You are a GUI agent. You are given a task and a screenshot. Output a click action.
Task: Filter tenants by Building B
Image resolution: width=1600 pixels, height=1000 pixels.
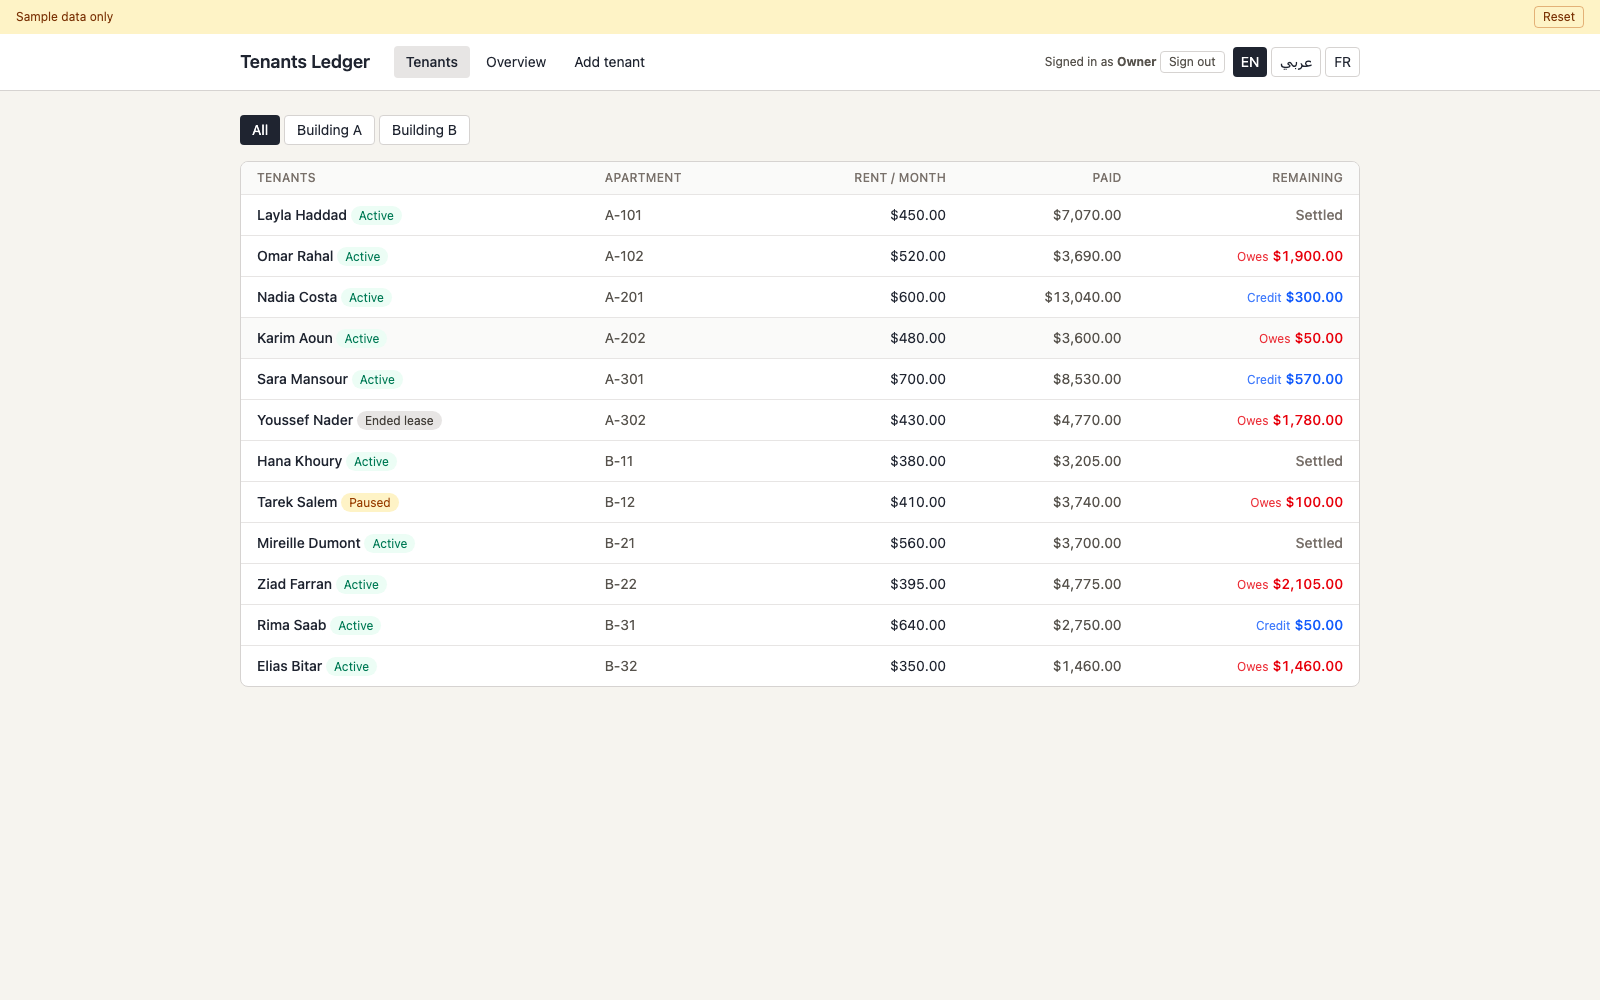point(424,130)
